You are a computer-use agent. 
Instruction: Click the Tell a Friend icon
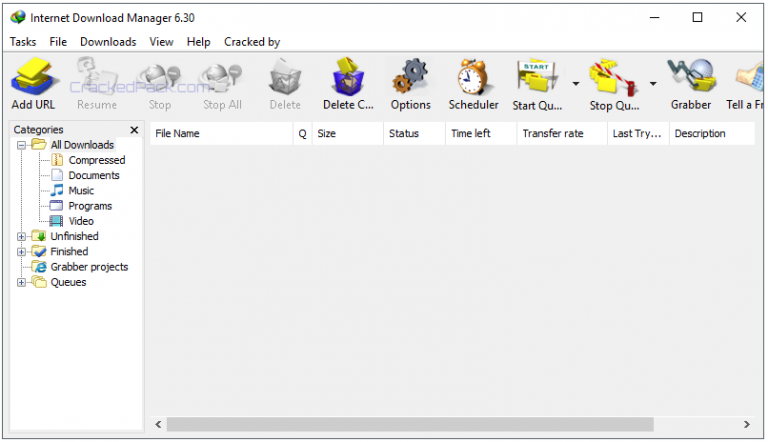pyautogui.click(x=749, y=78)
